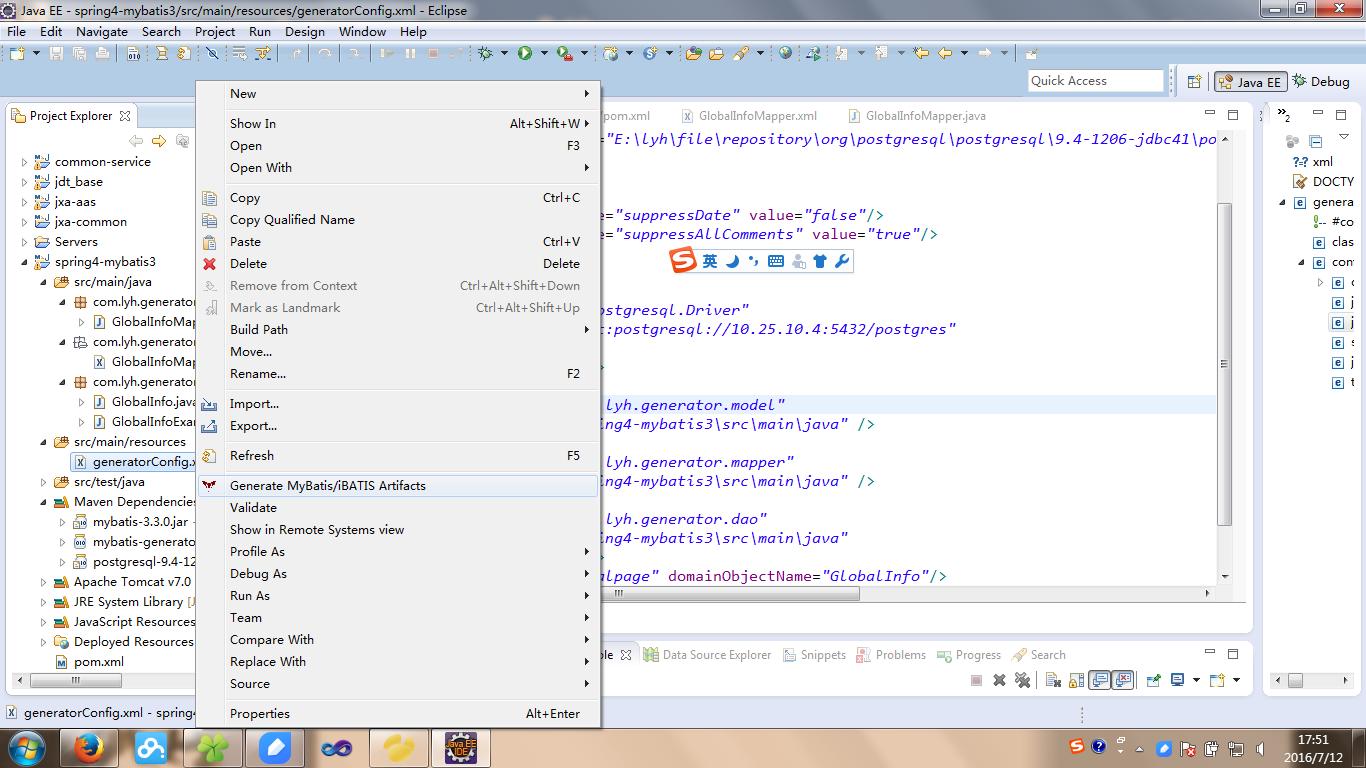Click the Last Edit Location arrow icon
Image resolution: width=1366 pixels, height=768 pixels.
(921, 53)
